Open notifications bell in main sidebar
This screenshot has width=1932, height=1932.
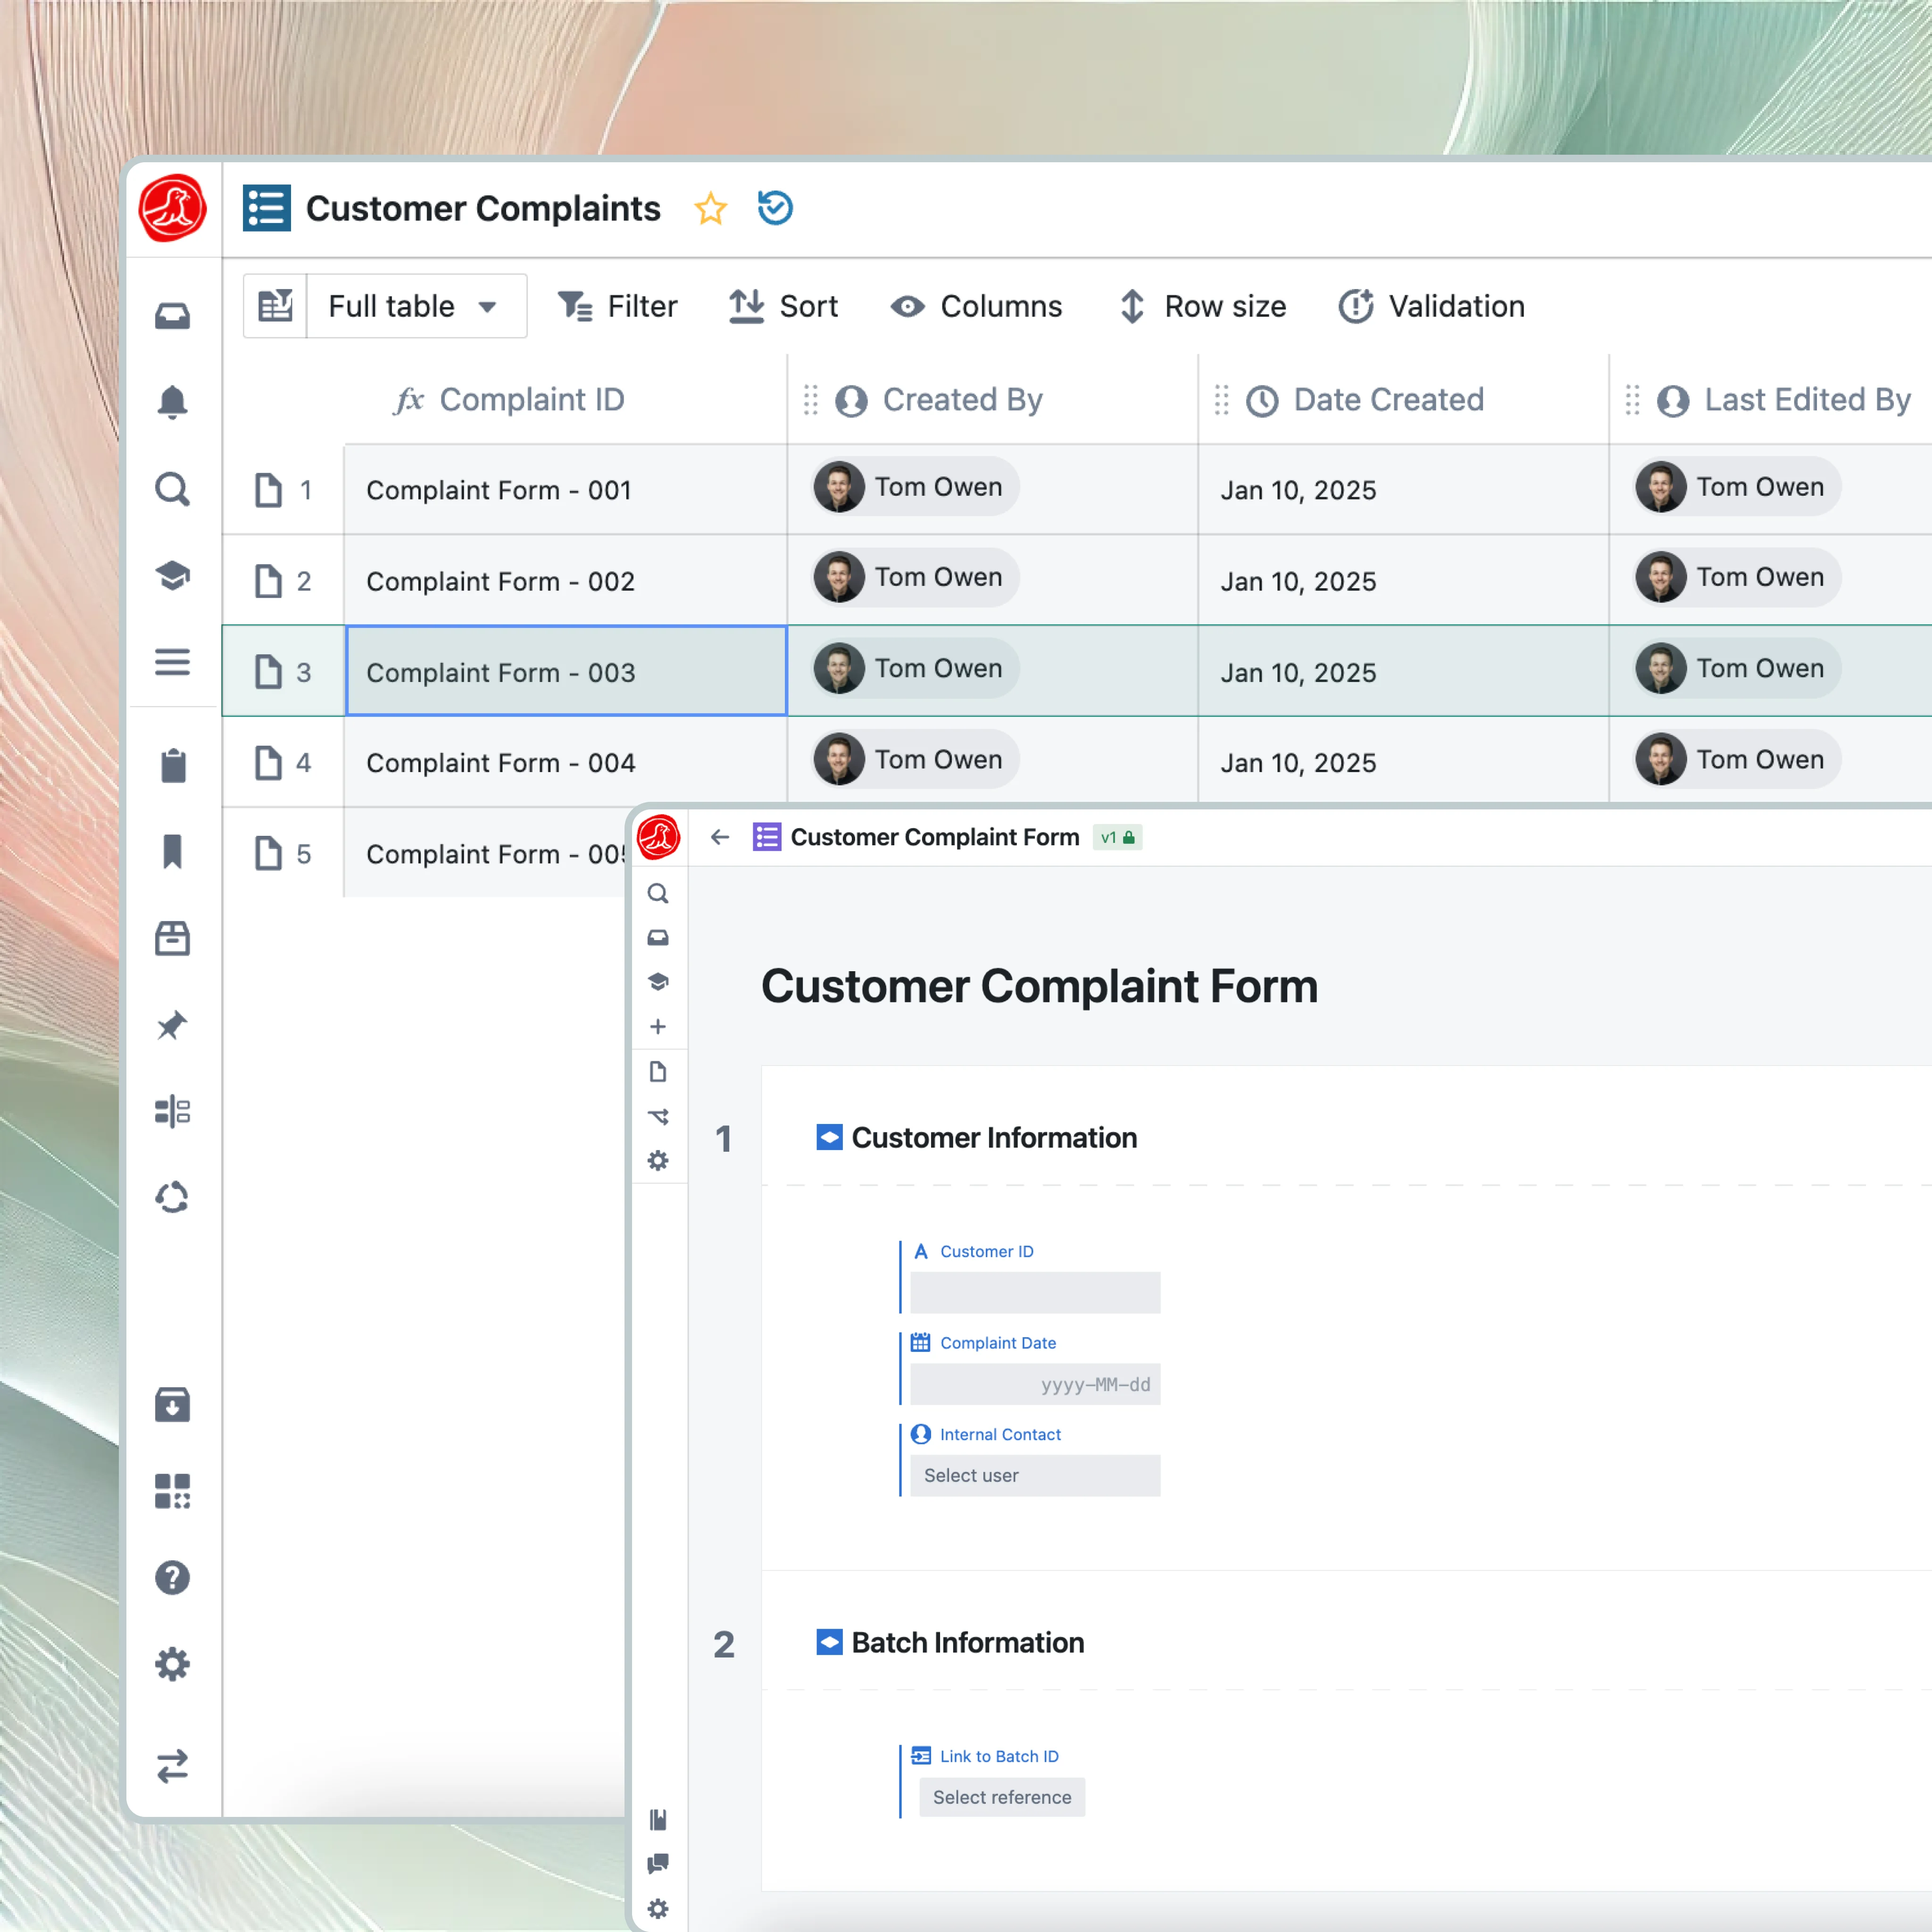[172, 402]
